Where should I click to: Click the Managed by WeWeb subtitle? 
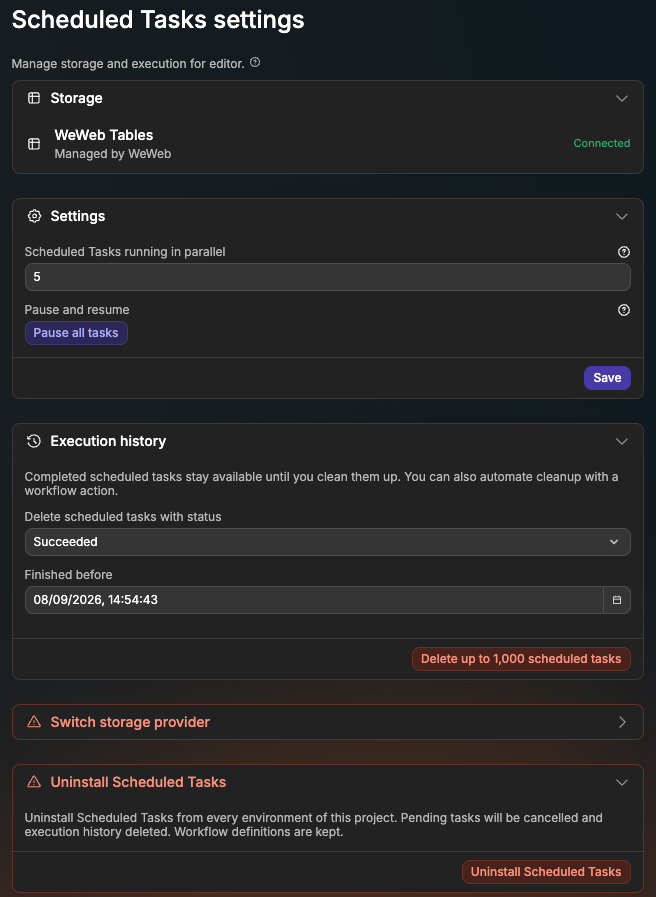[x=113, y=154]
